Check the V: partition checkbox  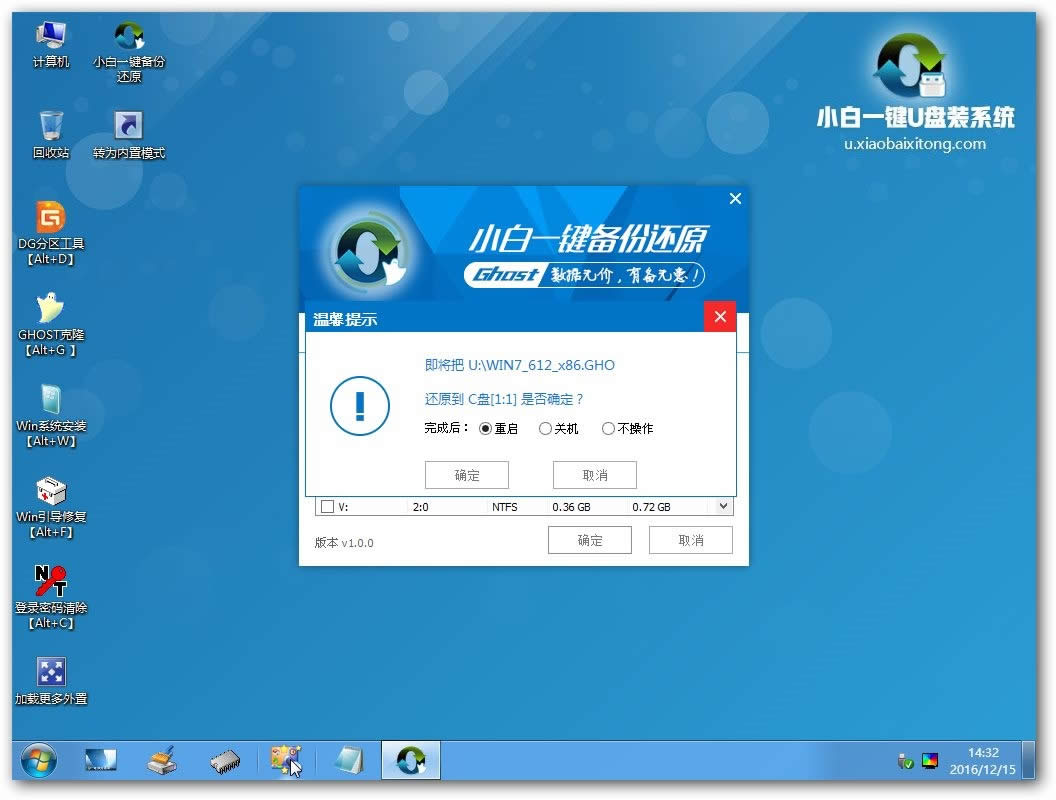click(x=327, y=506)
